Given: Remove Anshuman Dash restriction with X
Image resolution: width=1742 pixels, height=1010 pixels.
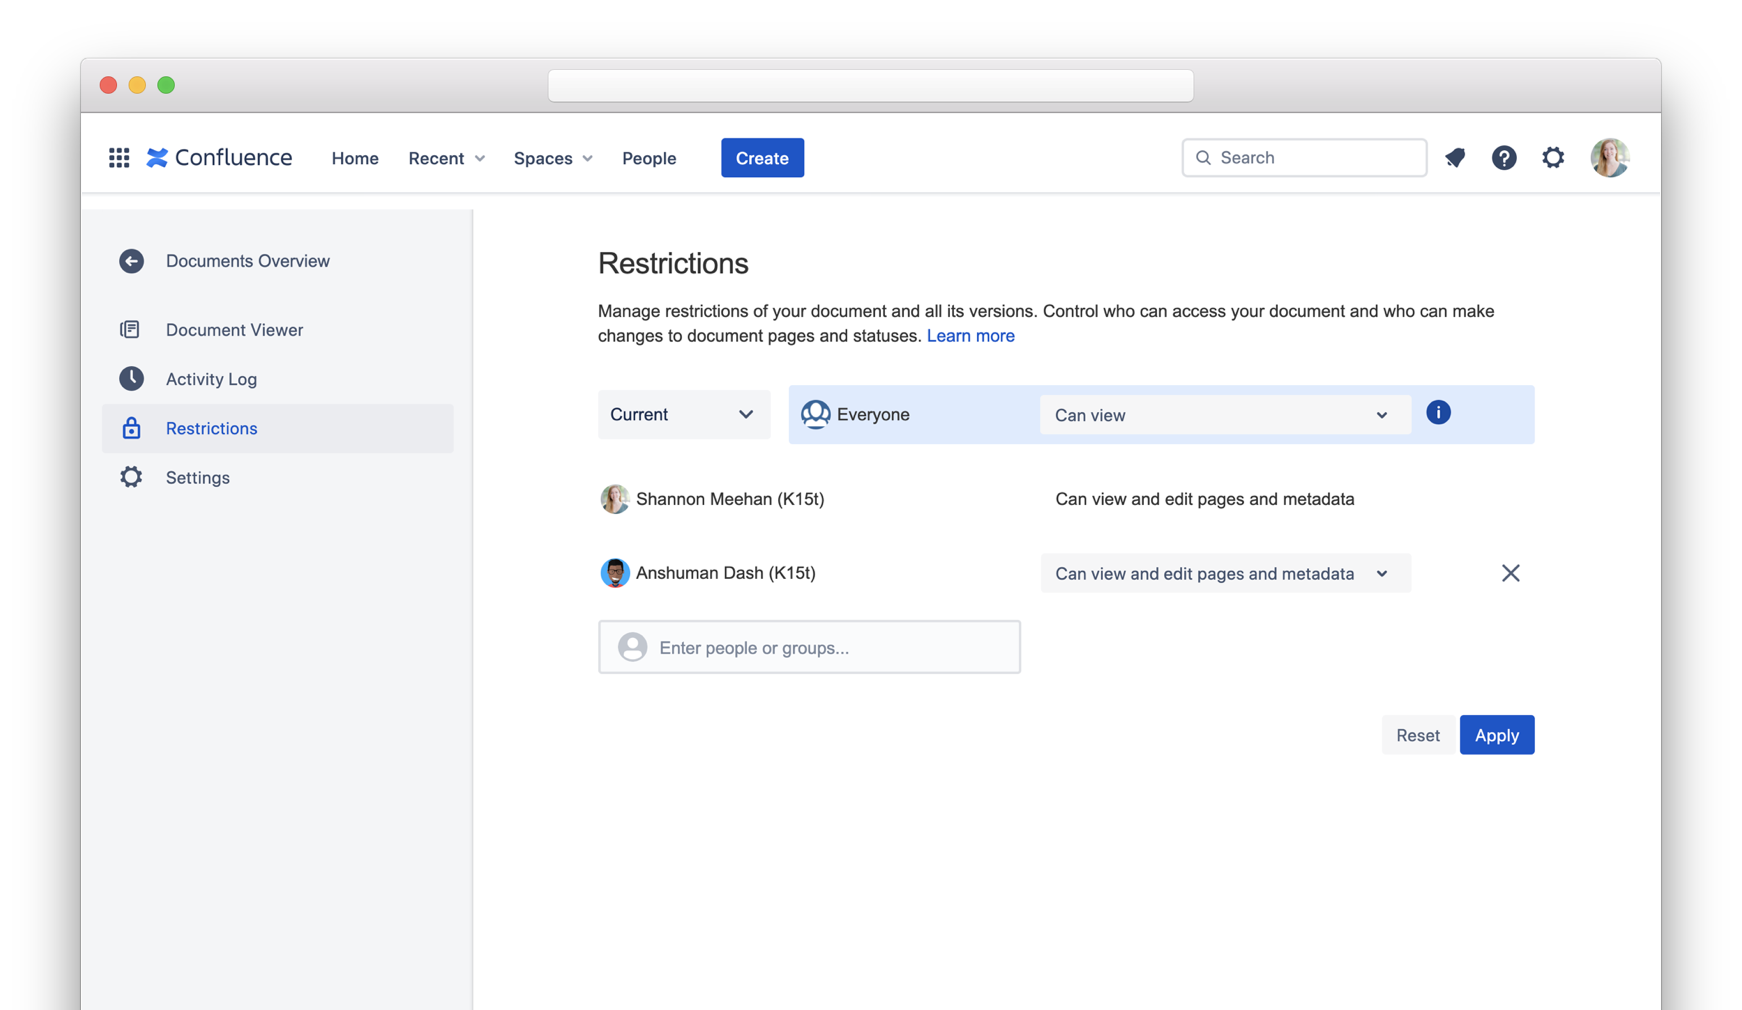Looking at the screenshot, I should tap(1510, 573).
